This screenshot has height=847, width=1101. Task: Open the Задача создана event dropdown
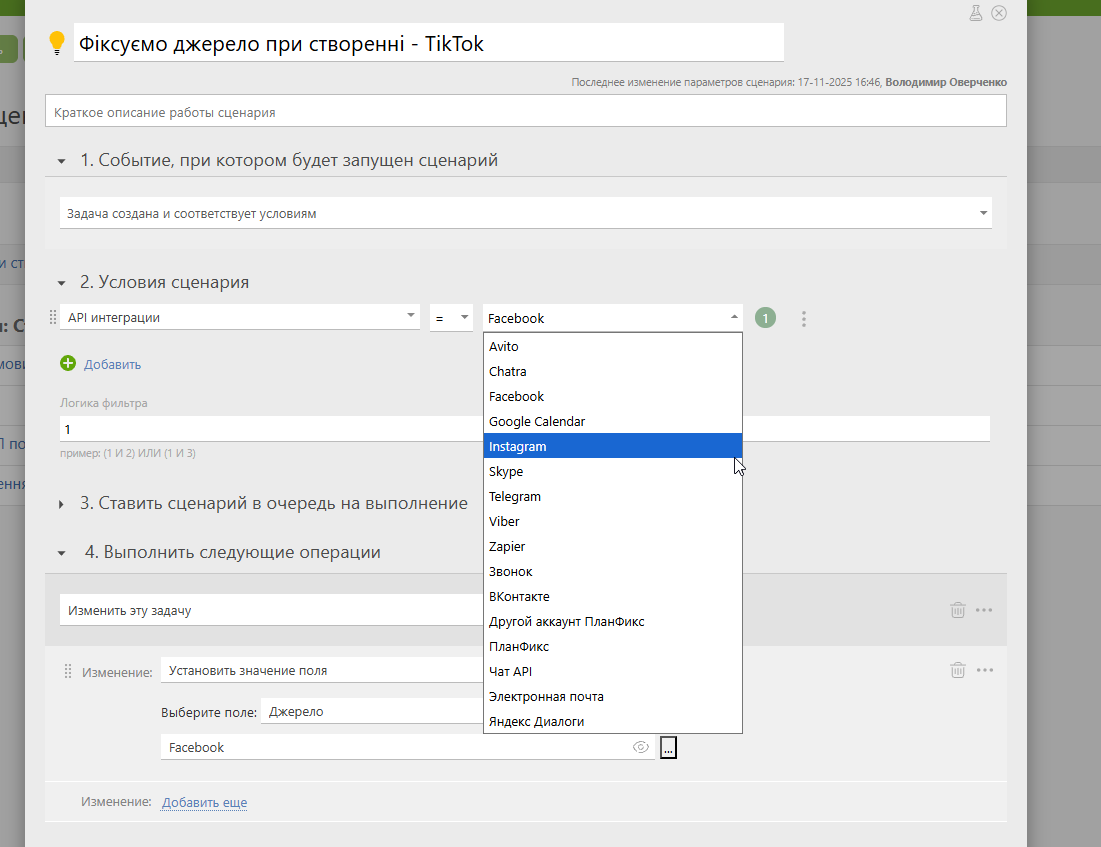(525, 213)
